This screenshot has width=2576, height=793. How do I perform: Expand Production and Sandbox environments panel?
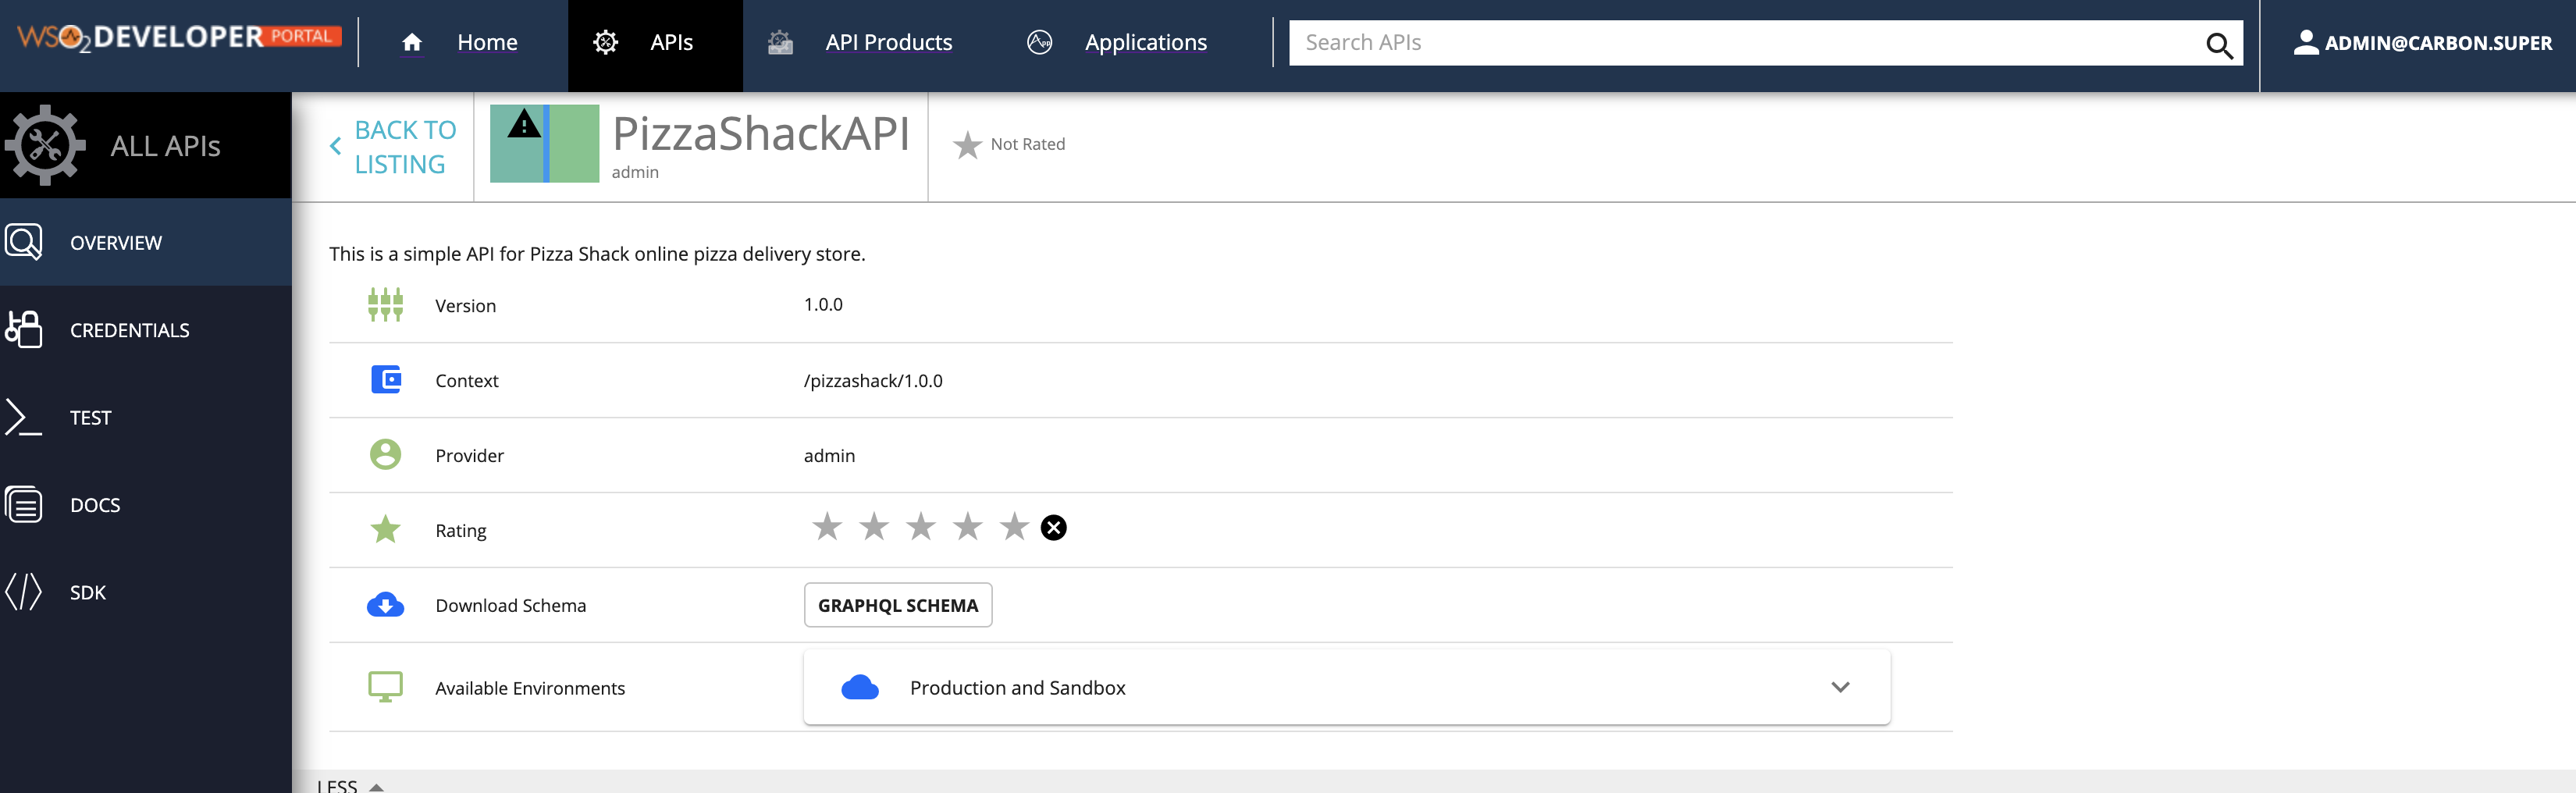pos(1346,687)
